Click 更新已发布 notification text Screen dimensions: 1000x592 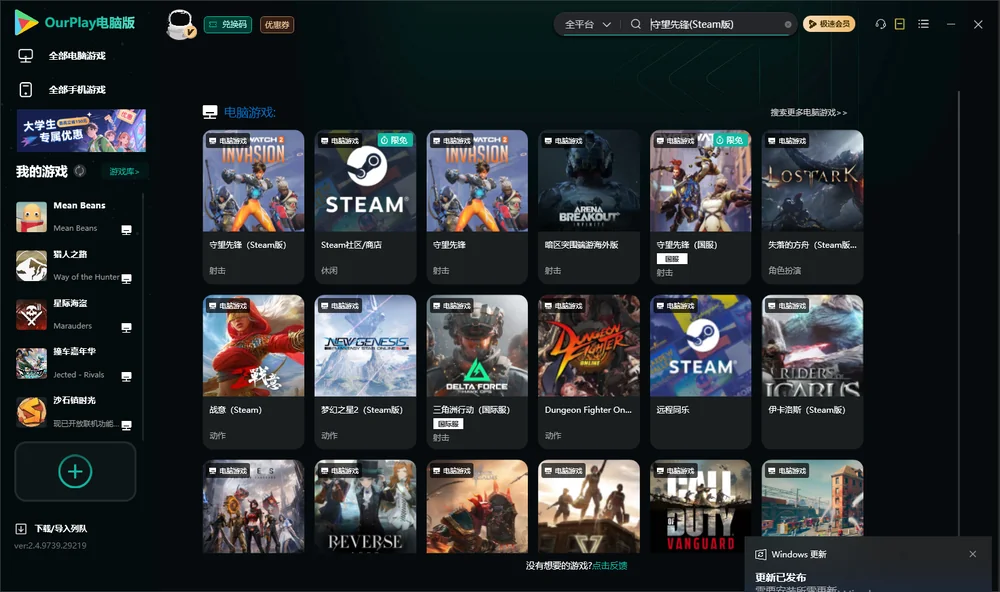[x=781, y=577]
